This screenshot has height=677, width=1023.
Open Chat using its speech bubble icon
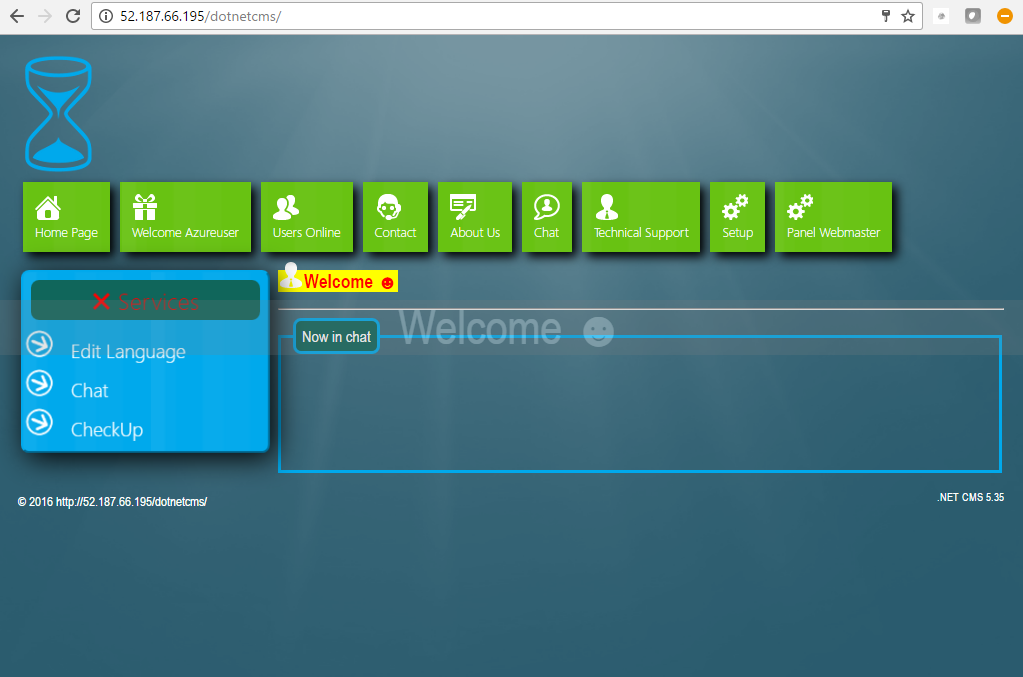[x=546, y=207]
